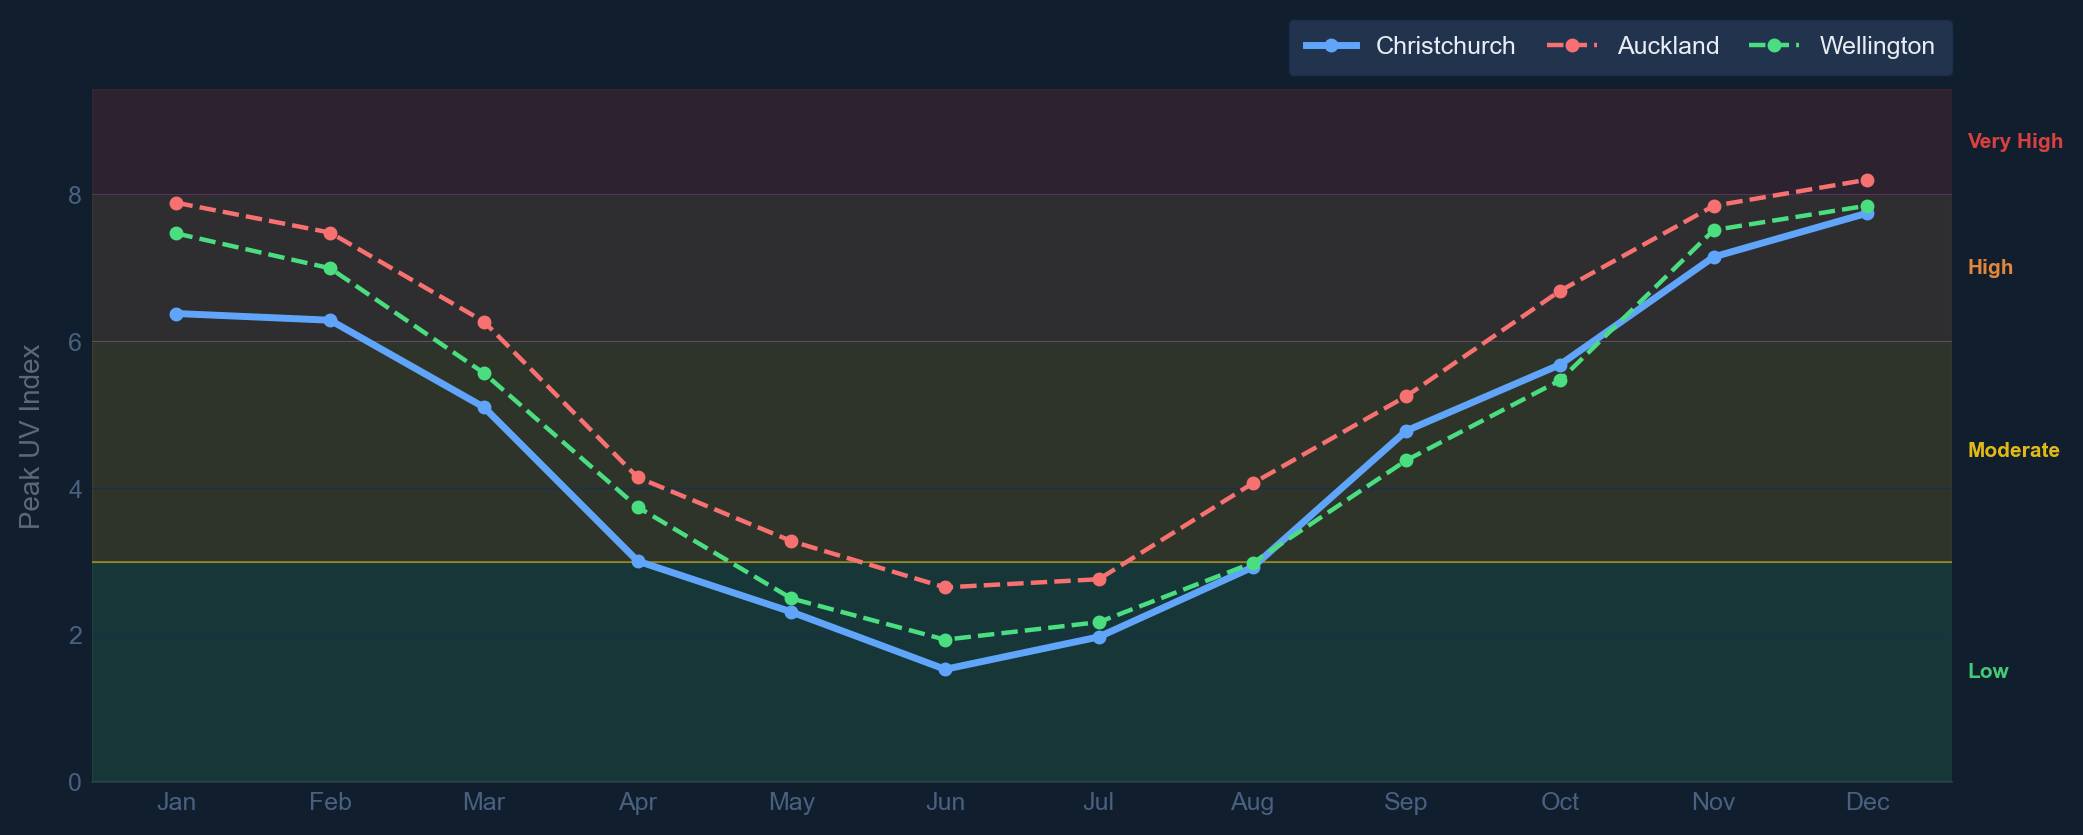Click the "Jan" x-axis label
The width and height of the screenshot is (2083, 835).
coord(177,802)
